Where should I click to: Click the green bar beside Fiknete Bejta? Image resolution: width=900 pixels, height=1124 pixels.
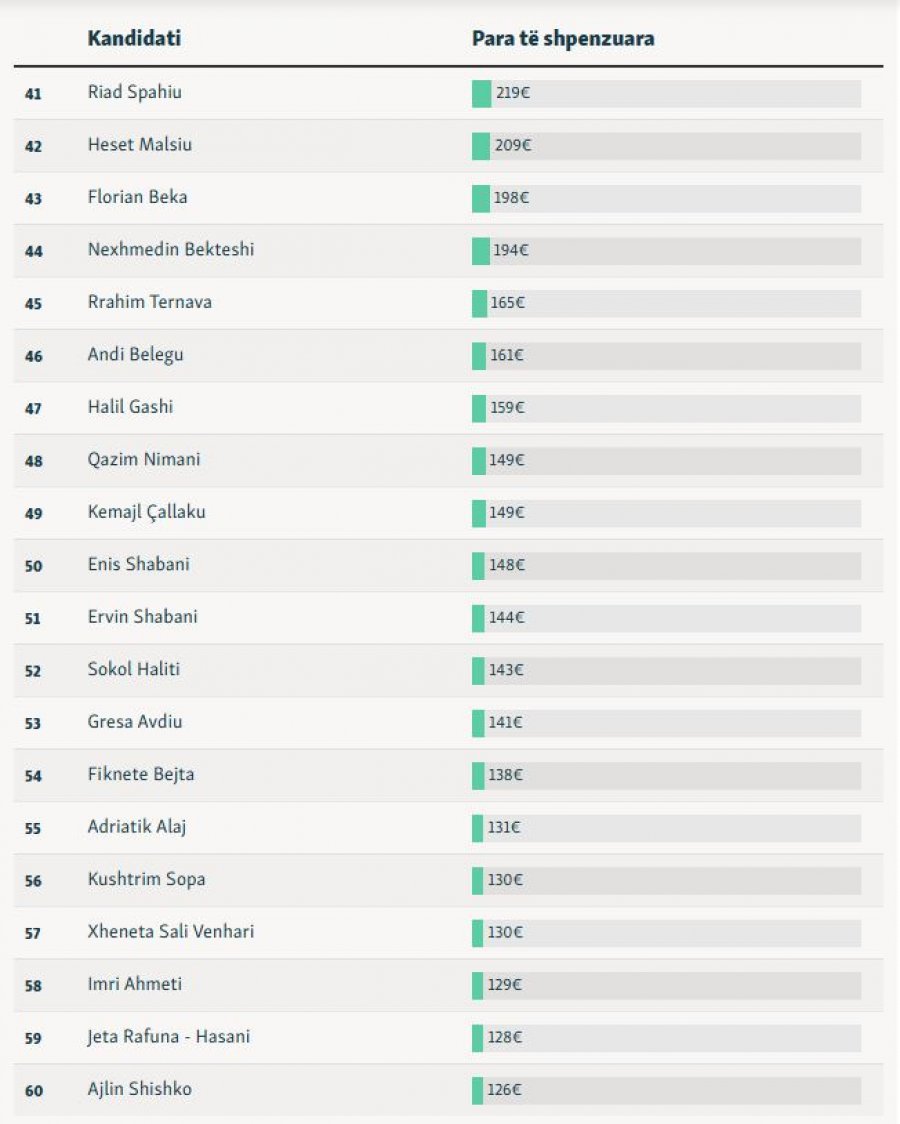coord(478,775)
